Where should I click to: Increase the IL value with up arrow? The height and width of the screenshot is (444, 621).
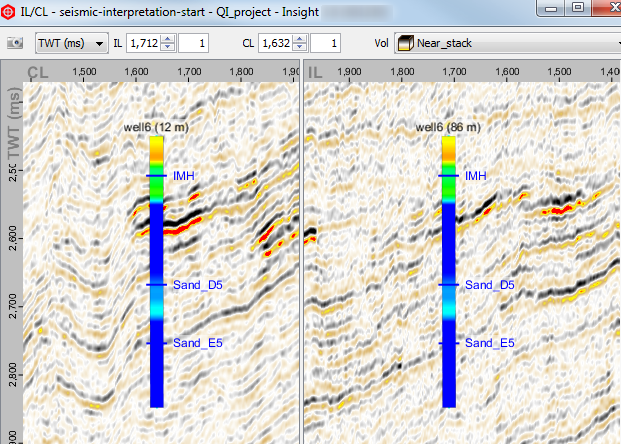168,39
